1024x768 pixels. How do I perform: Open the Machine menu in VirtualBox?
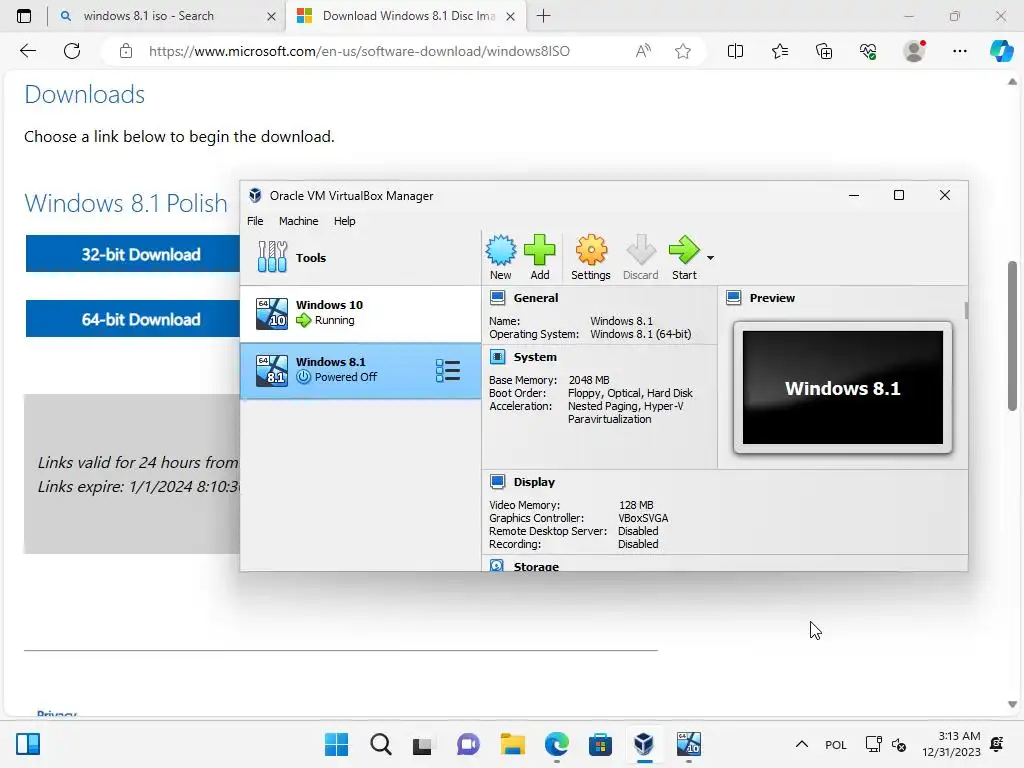[298, 221]
